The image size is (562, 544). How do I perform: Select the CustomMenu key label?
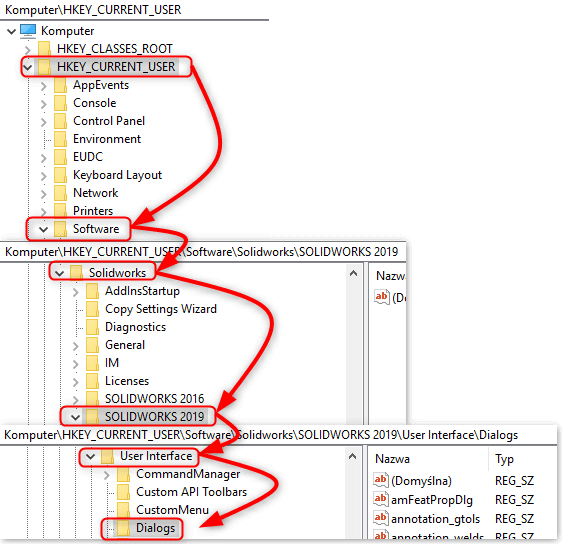[x=172, y=510]
